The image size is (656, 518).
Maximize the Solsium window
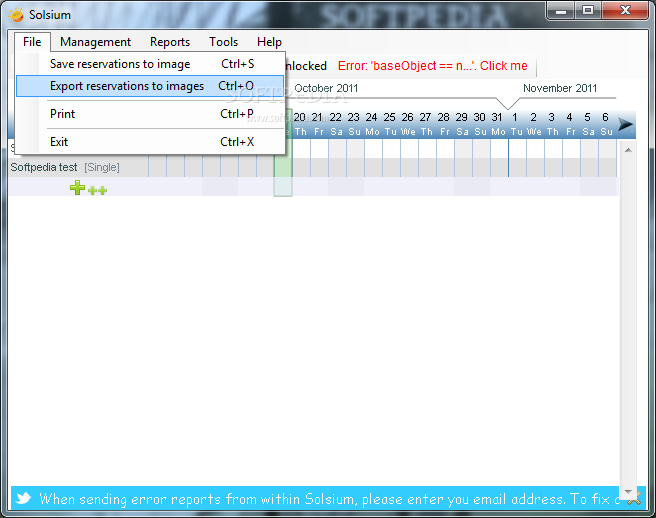coord(588,10)
